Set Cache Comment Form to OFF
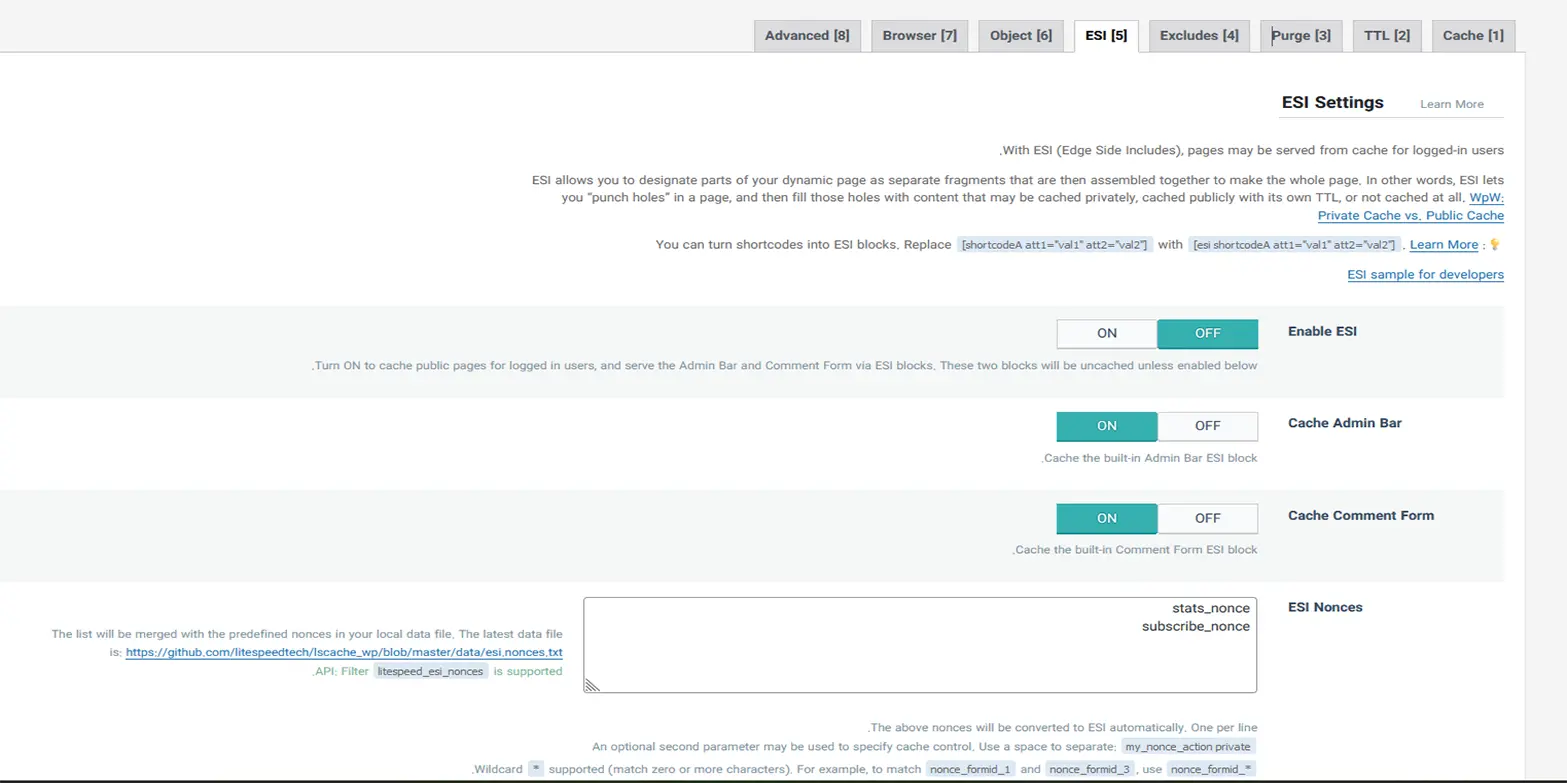 [x=1208, y=518]
